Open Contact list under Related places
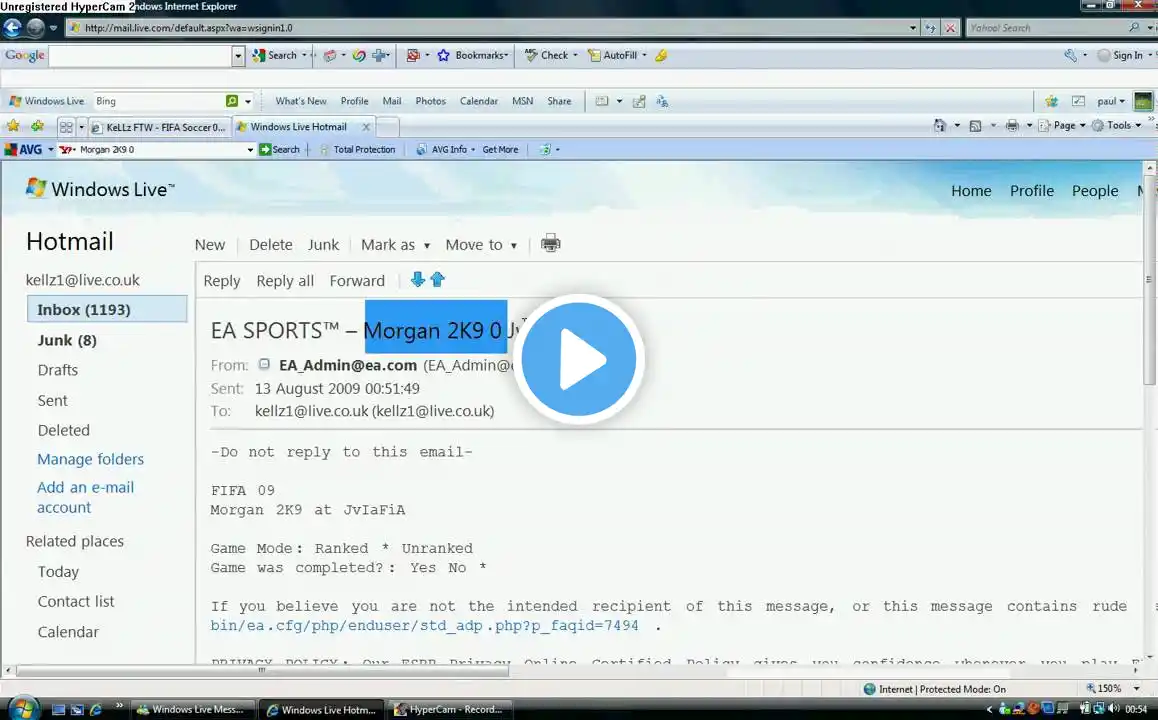 tap(76, 601)
